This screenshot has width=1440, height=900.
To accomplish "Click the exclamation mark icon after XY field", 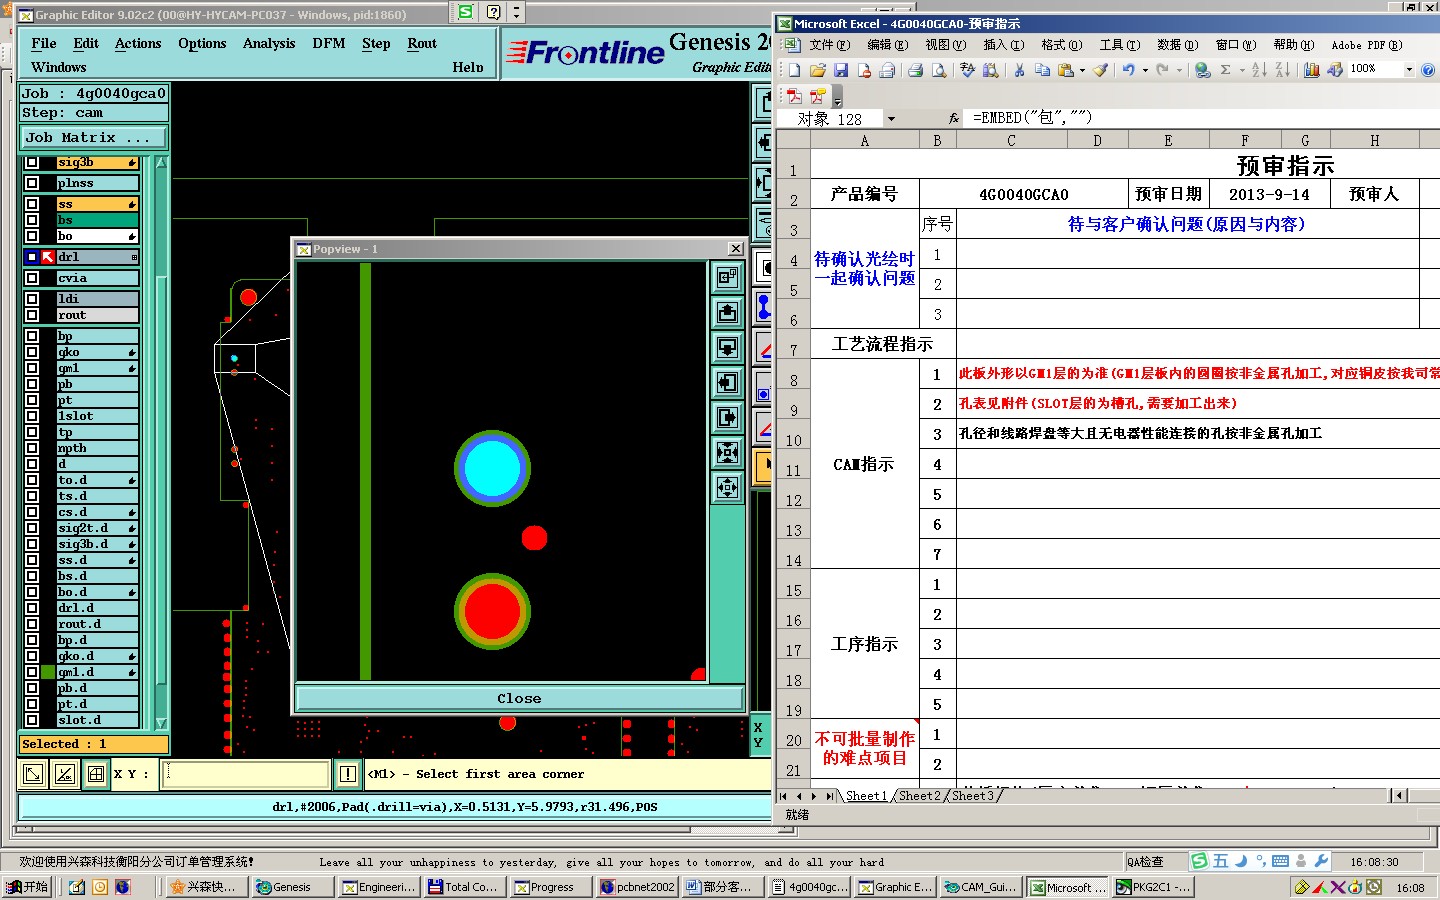I will pos(347,774).
